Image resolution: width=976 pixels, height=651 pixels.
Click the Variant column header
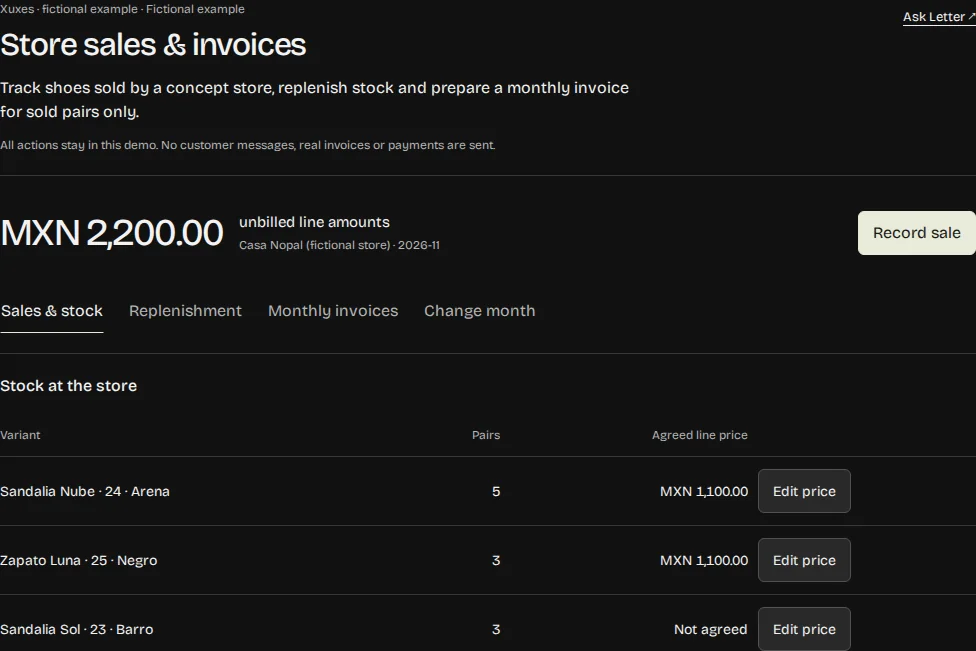tap(20, 435)
